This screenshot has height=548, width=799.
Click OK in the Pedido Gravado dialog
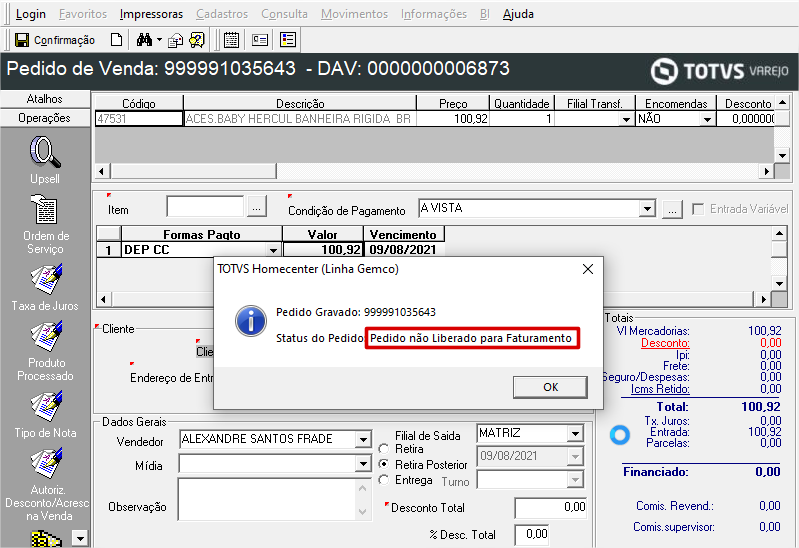pos(550,387)
